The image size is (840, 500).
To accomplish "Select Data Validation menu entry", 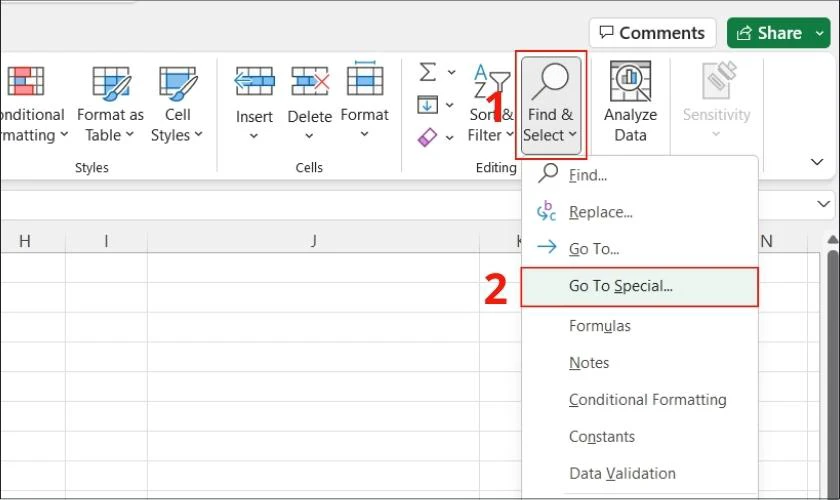I will [640, 474].
